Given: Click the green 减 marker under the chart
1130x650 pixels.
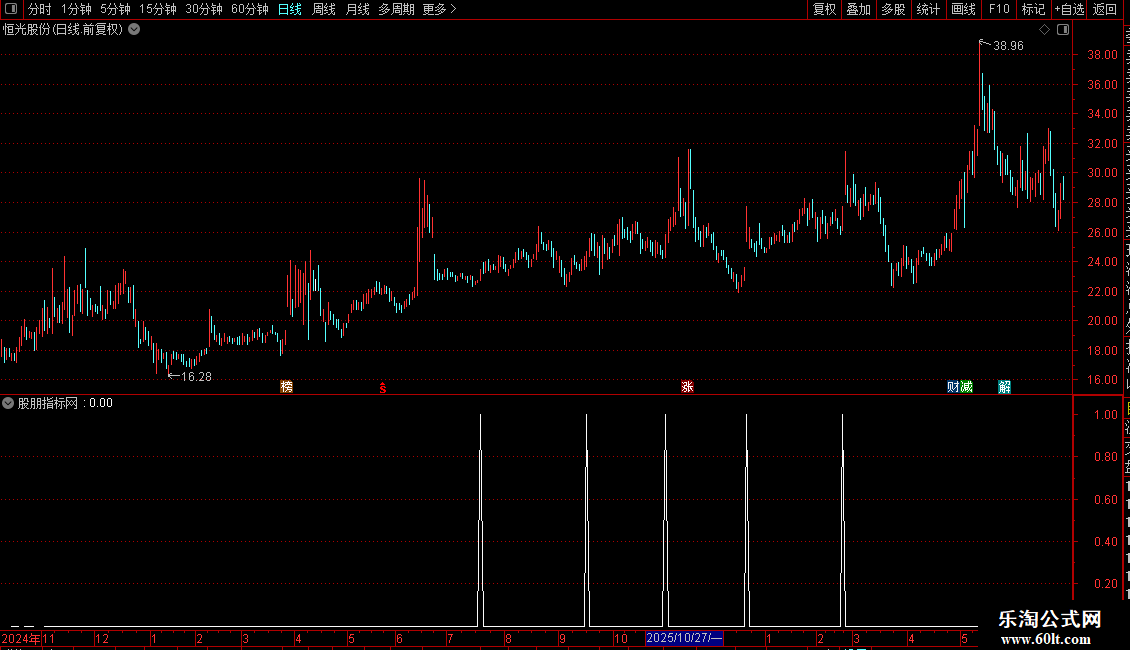Looking at the screenshot, I should coord(966,387).
